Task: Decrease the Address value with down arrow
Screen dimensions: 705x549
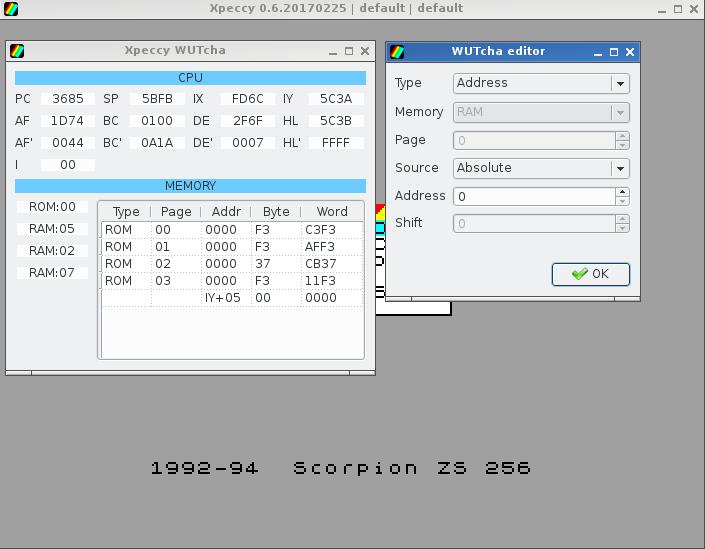Action: [622, 201]
